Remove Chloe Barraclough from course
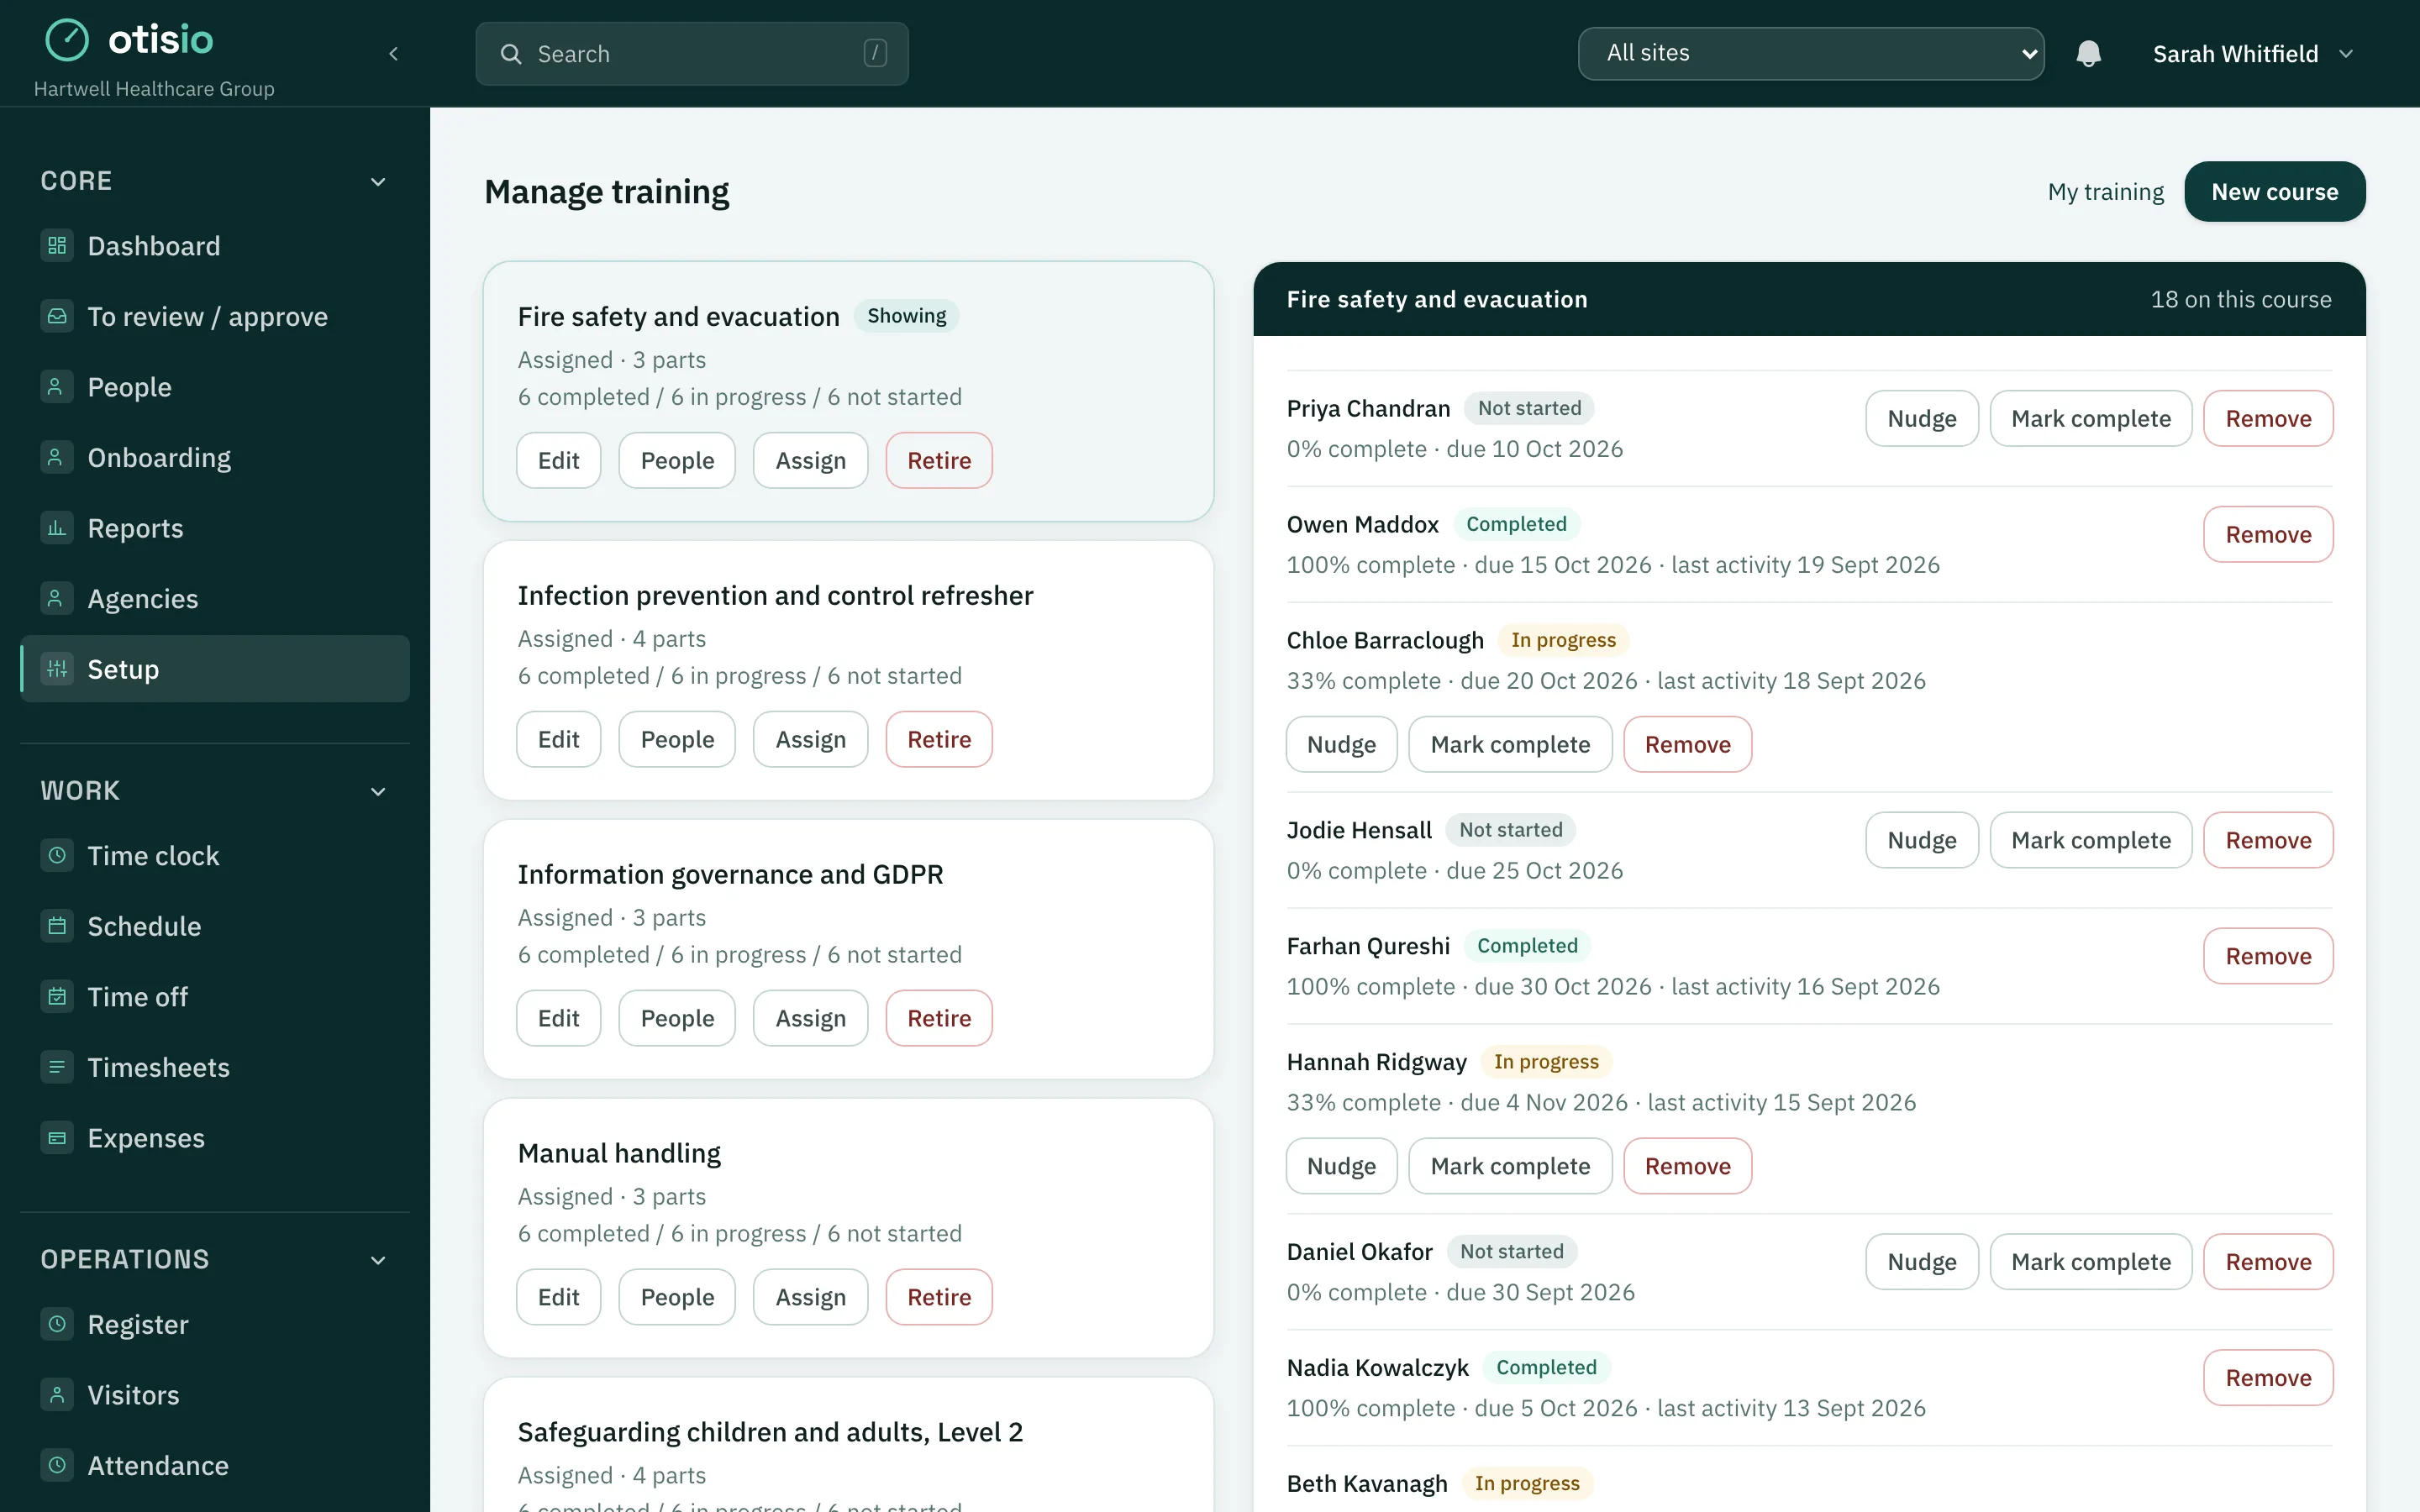2420x1512 pixels. pyautogui.click(x=1687, y=744)
